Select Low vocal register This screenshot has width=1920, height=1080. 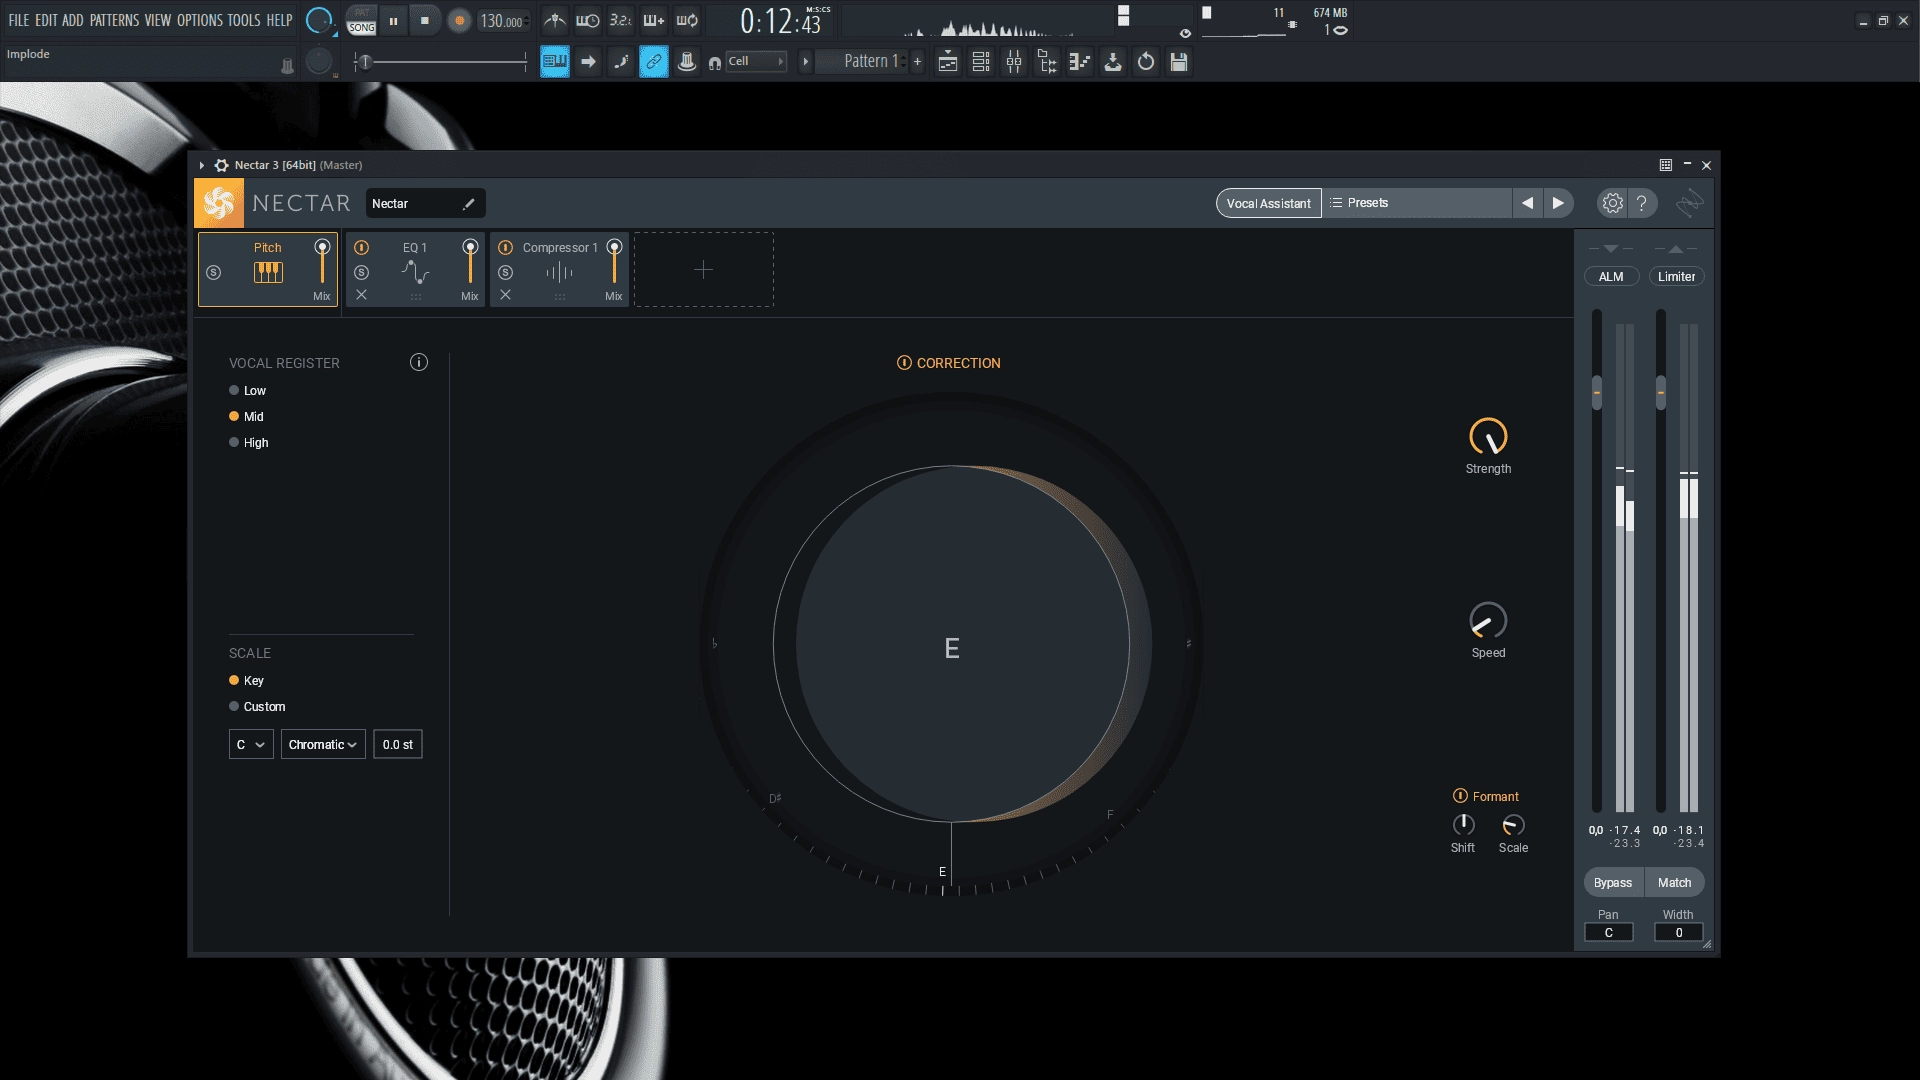coord(248,391)
